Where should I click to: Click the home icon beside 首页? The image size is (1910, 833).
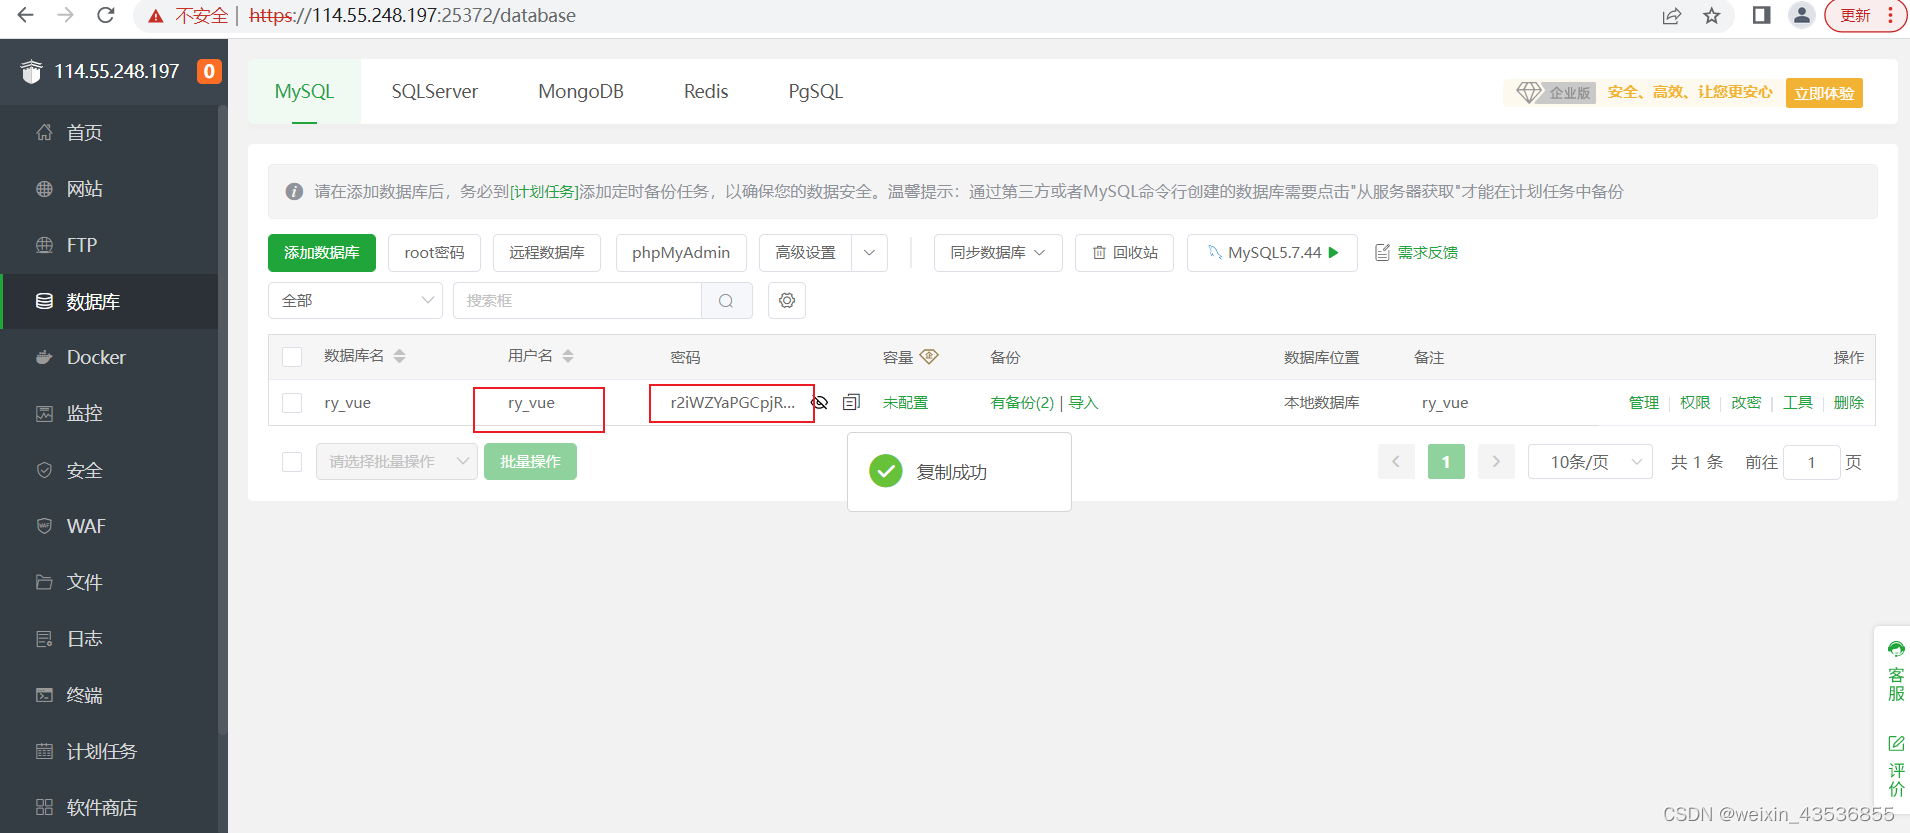tap(44, 132)
